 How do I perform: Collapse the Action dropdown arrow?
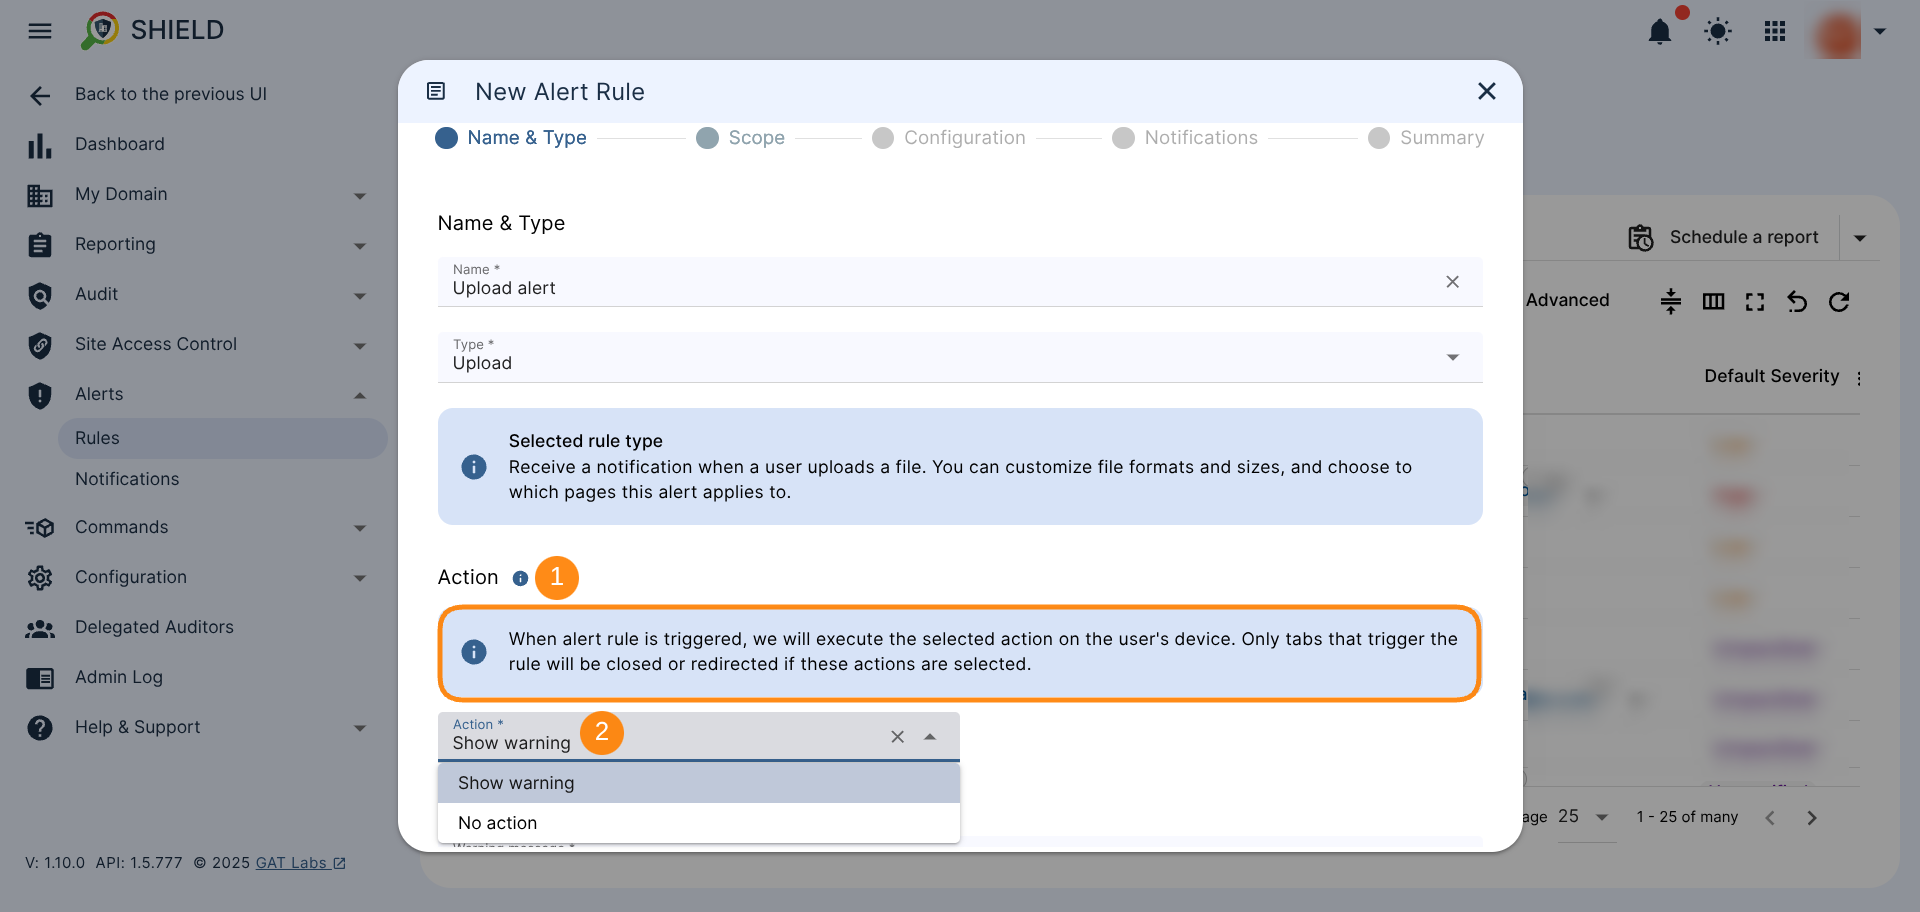tap(930, 737)
